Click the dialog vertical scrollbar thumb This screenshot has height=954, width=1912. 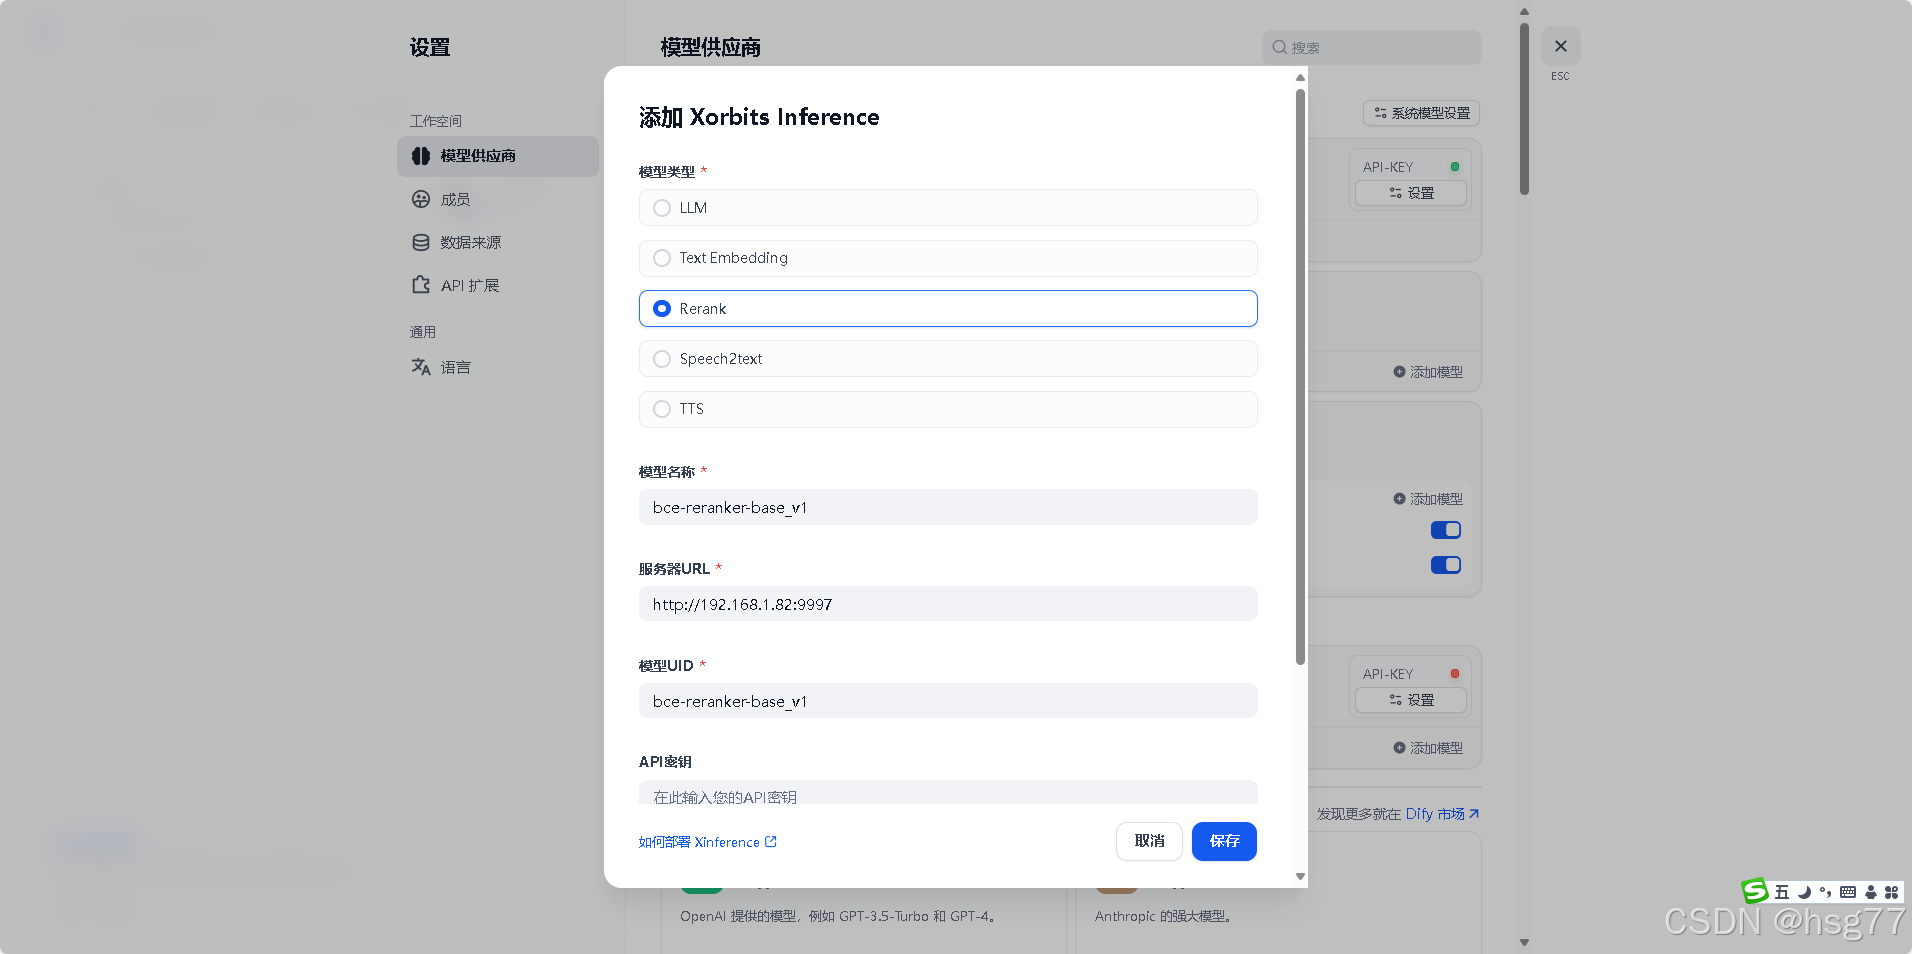click(x=1300, y=376)
